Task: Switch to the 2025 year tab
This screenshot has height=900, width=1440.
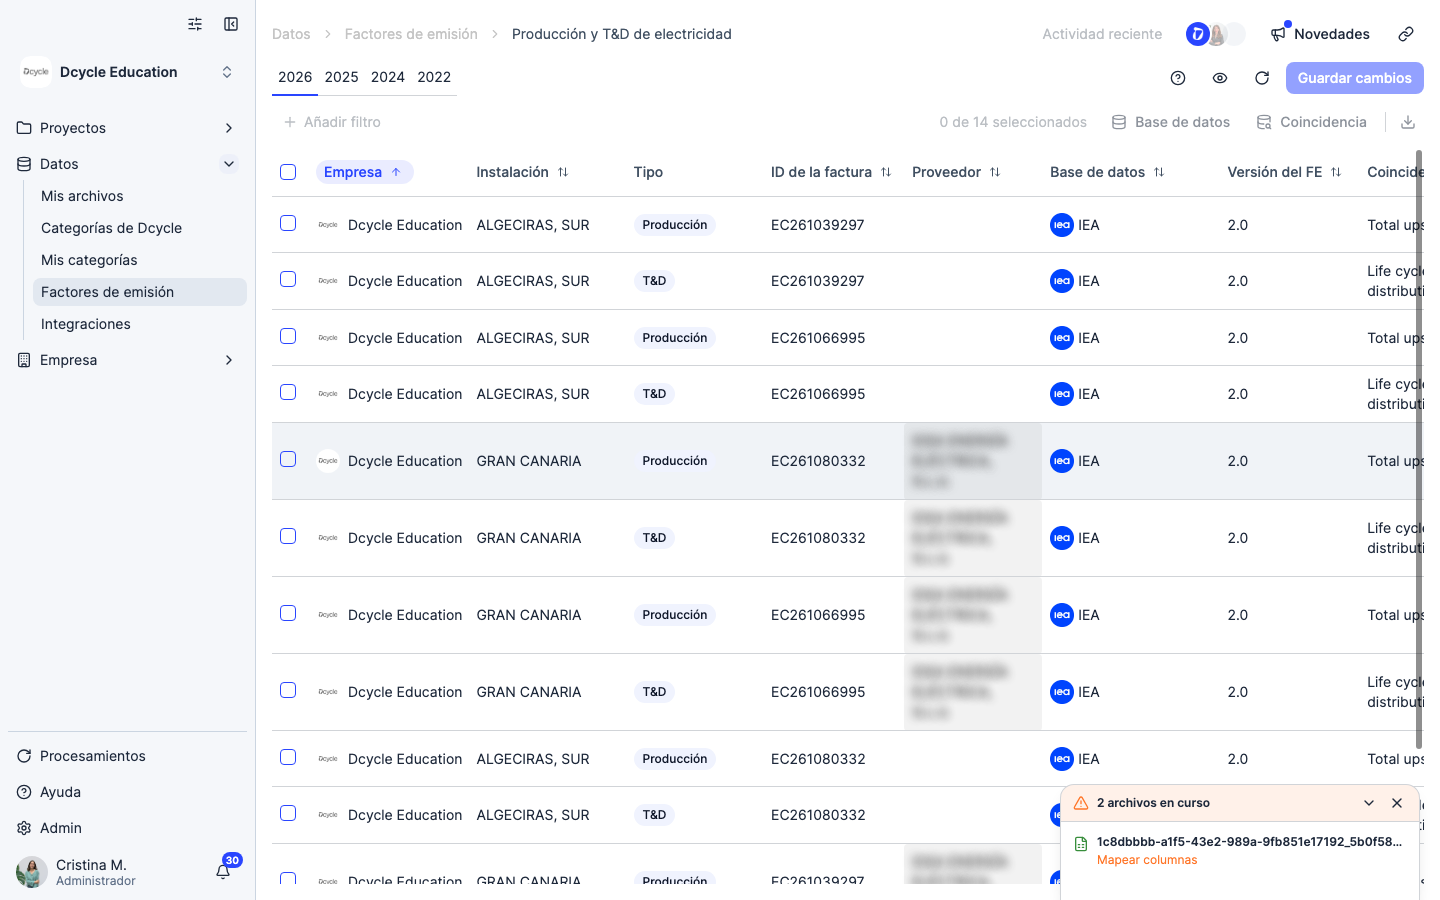Action: [342, 77]
